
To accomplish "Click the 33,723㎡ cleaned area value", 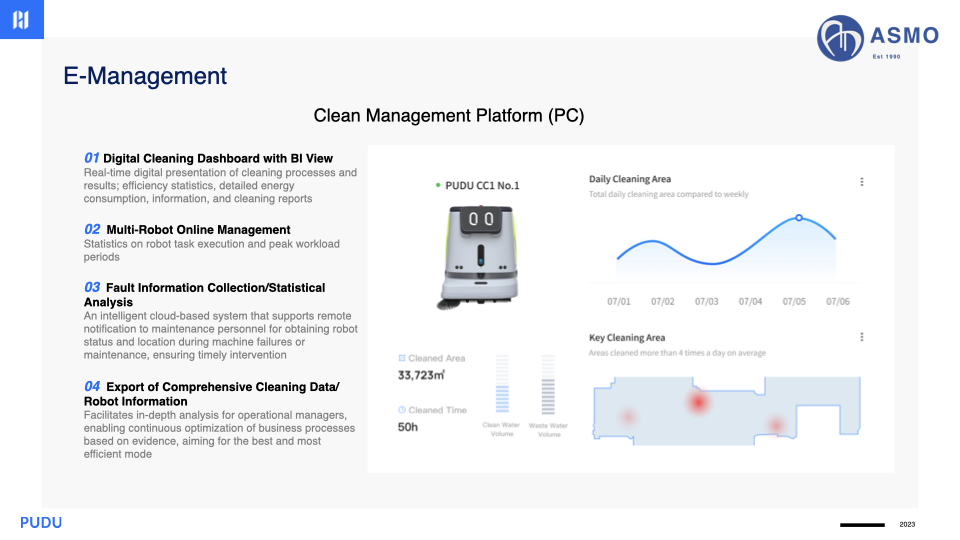I will point(421,375).
